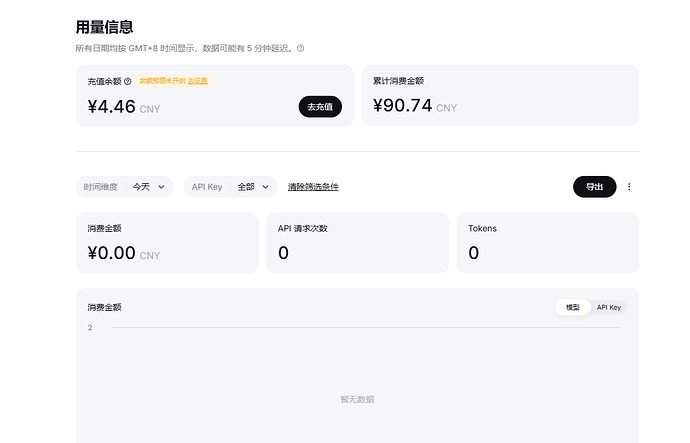Click the 暂无数据 placeholder in chart

pos(357,399)
